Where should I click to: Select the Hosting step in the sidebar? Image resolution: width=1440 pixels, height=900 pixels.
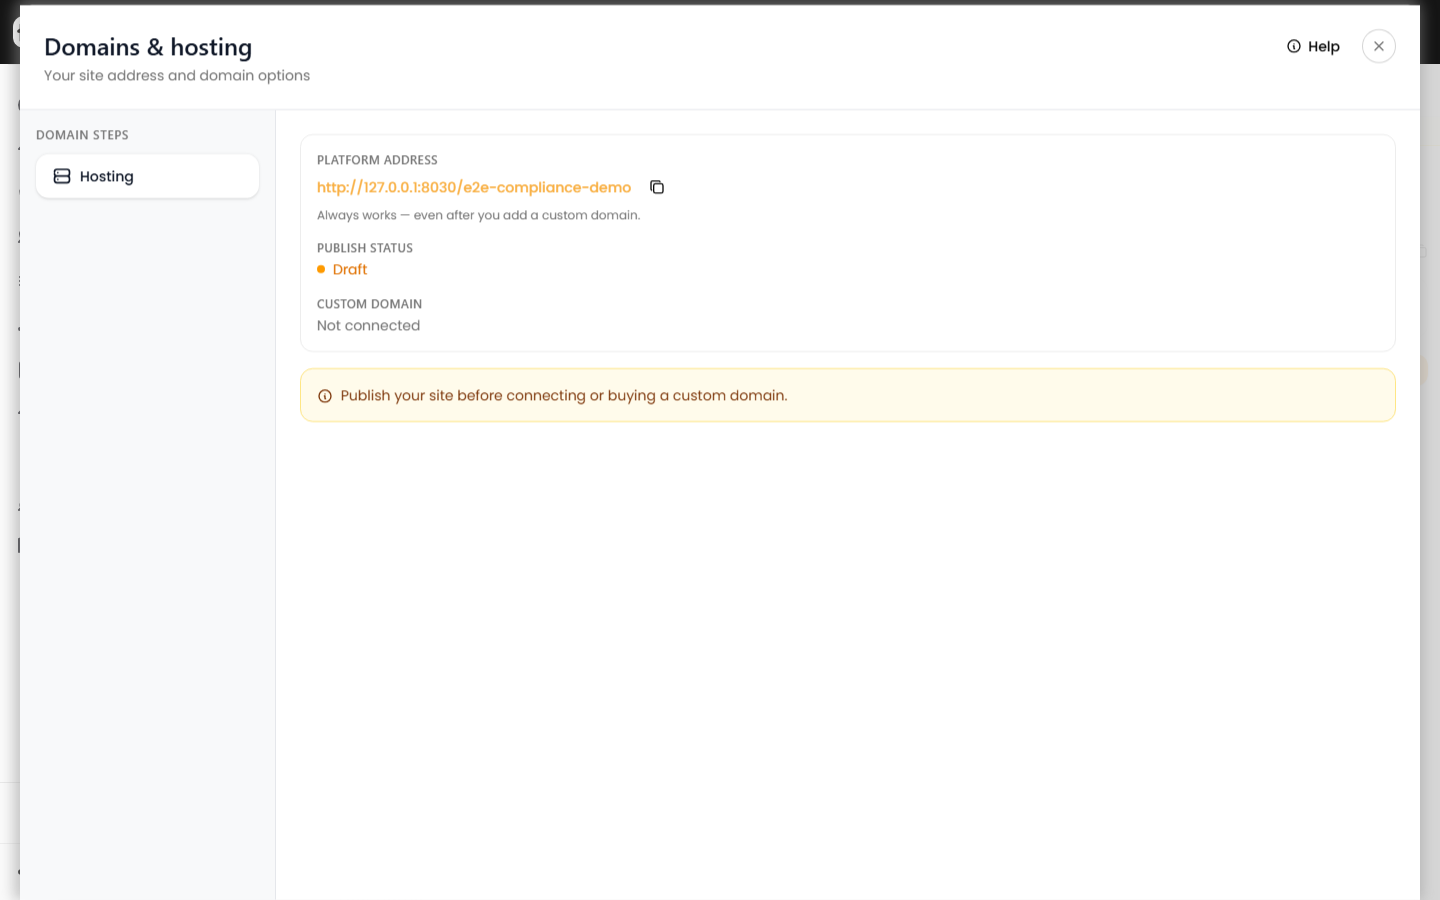(x=147, y=176)
